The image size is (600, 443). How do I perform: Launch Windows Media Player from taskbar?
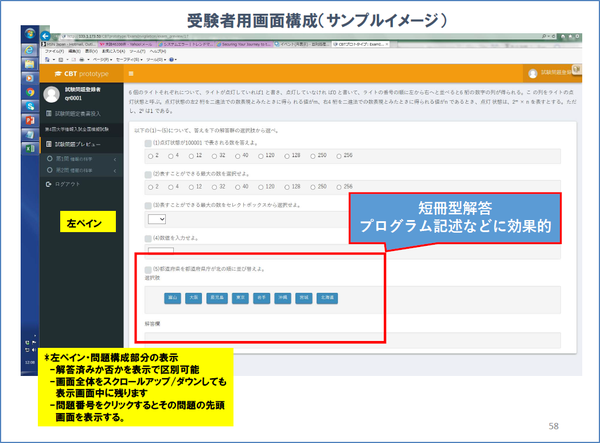pyautogui.click(x=29, y=78)
